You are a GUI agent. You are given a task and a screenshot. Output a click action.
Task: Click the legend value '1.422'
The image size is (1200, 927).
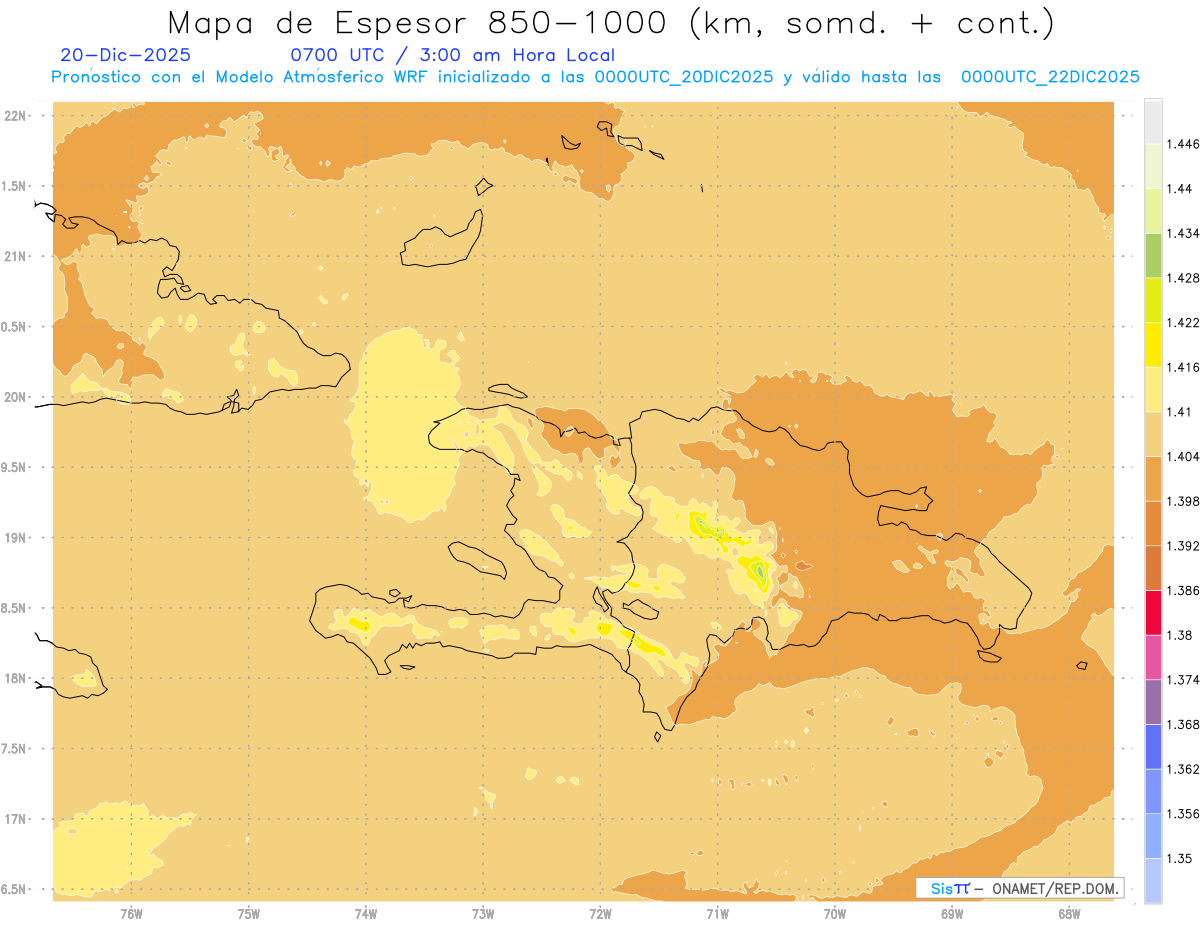click(1182, 322)
